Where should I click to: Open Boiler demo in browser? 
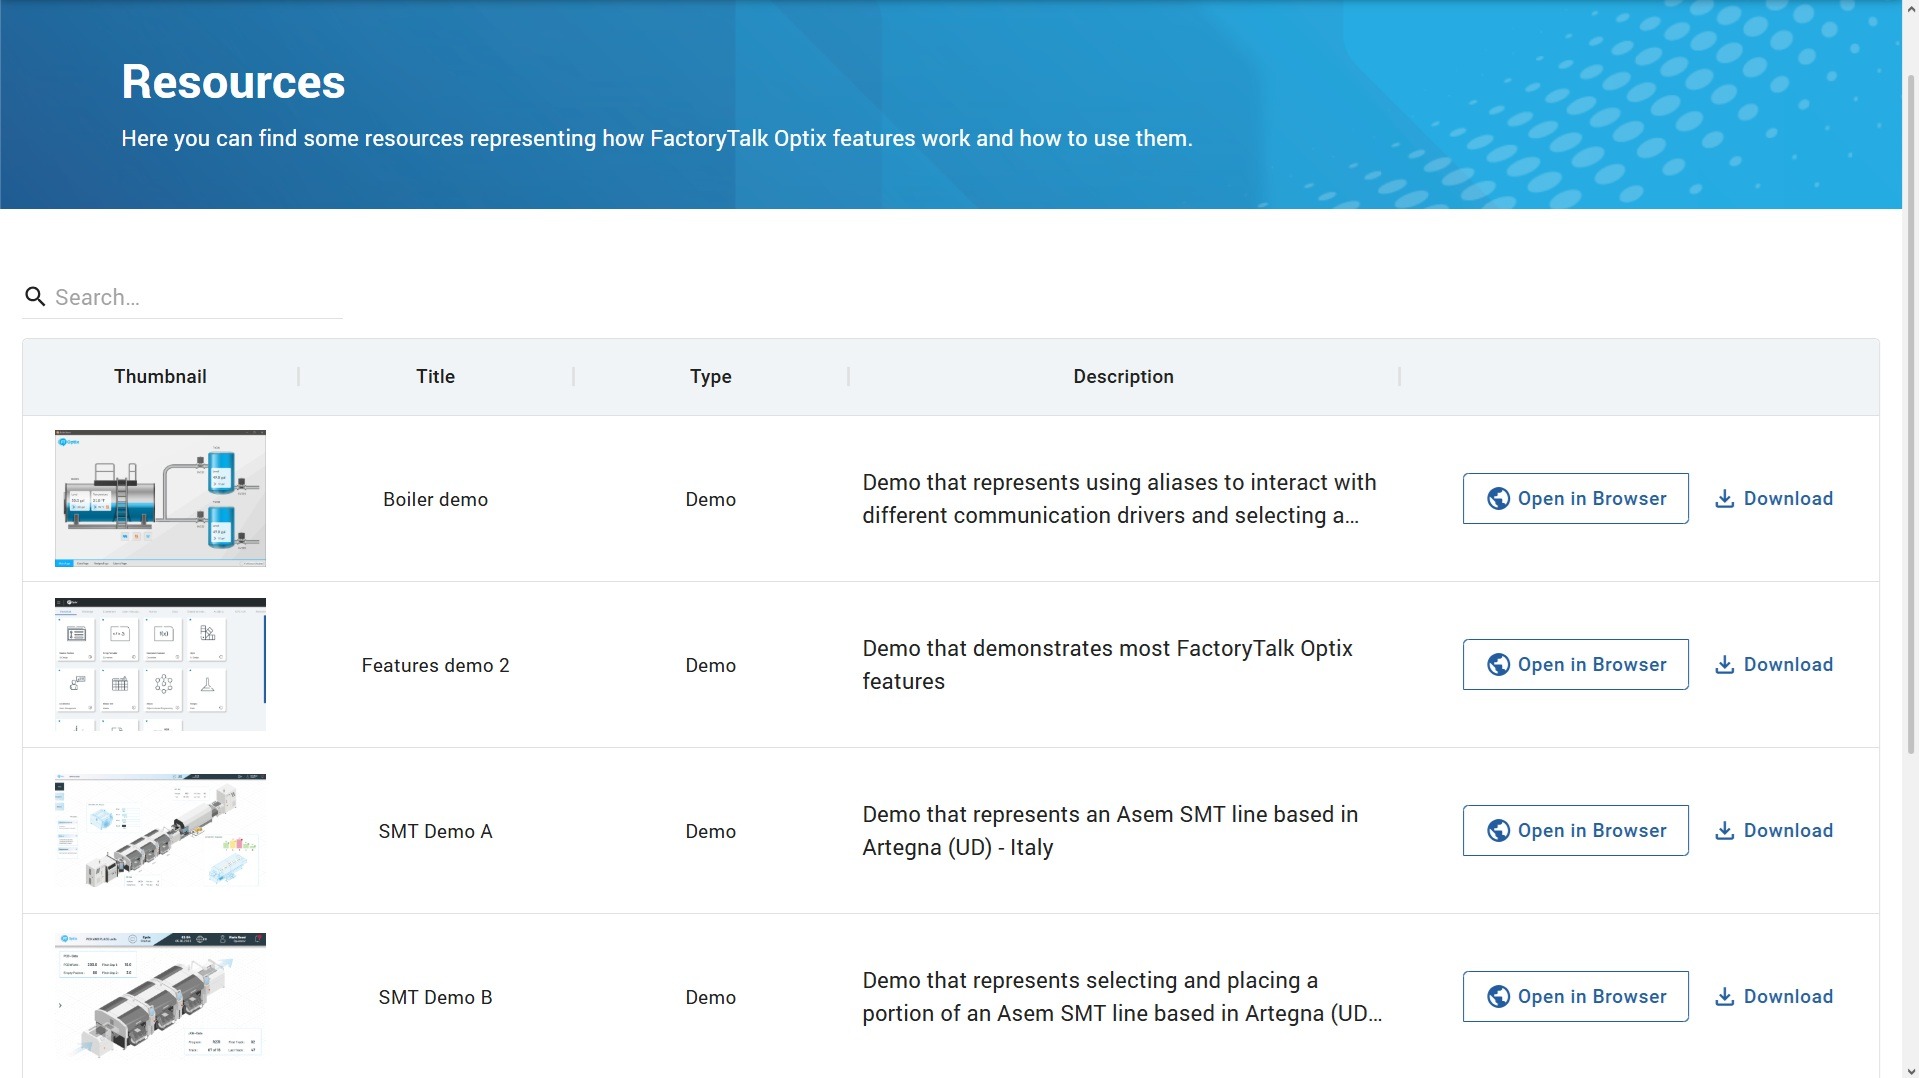(x=1575, y=498)
